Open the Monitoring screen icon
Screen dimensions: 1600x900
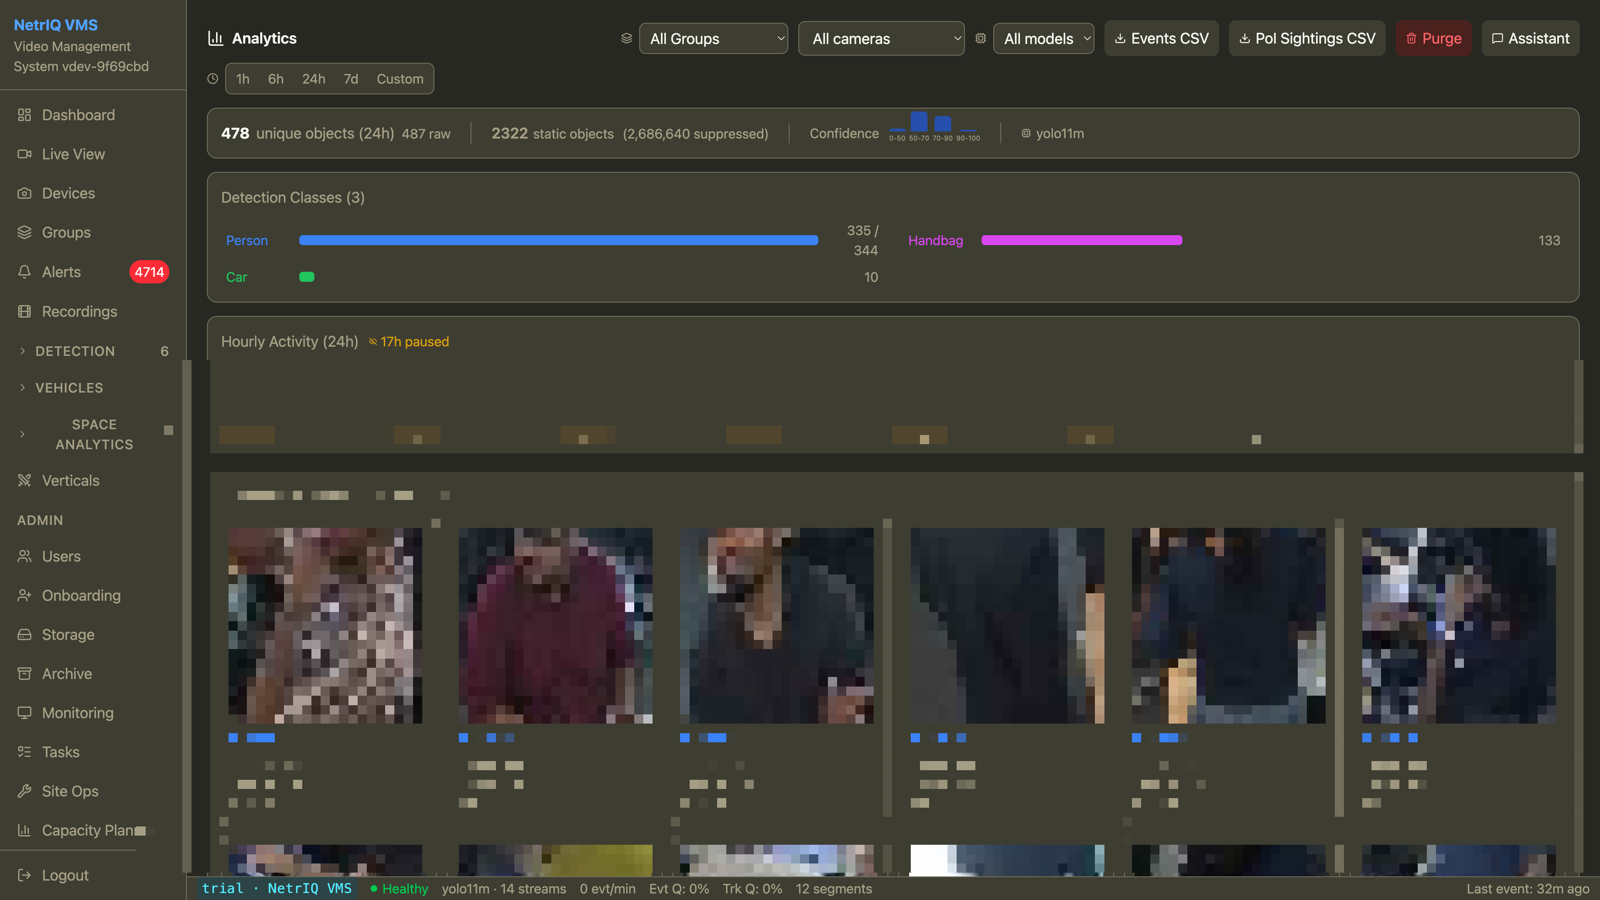pyautogui.click(x=24, y=712)
